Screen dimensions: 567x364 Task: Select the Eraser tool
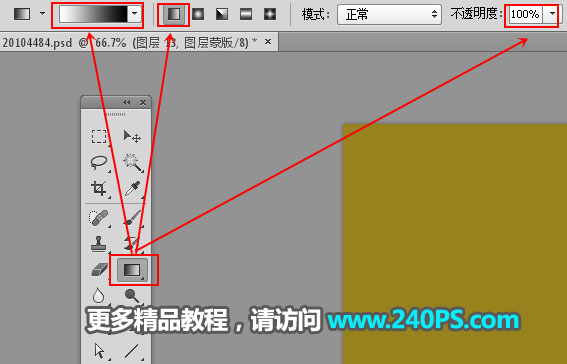click(x=99, y=270)
